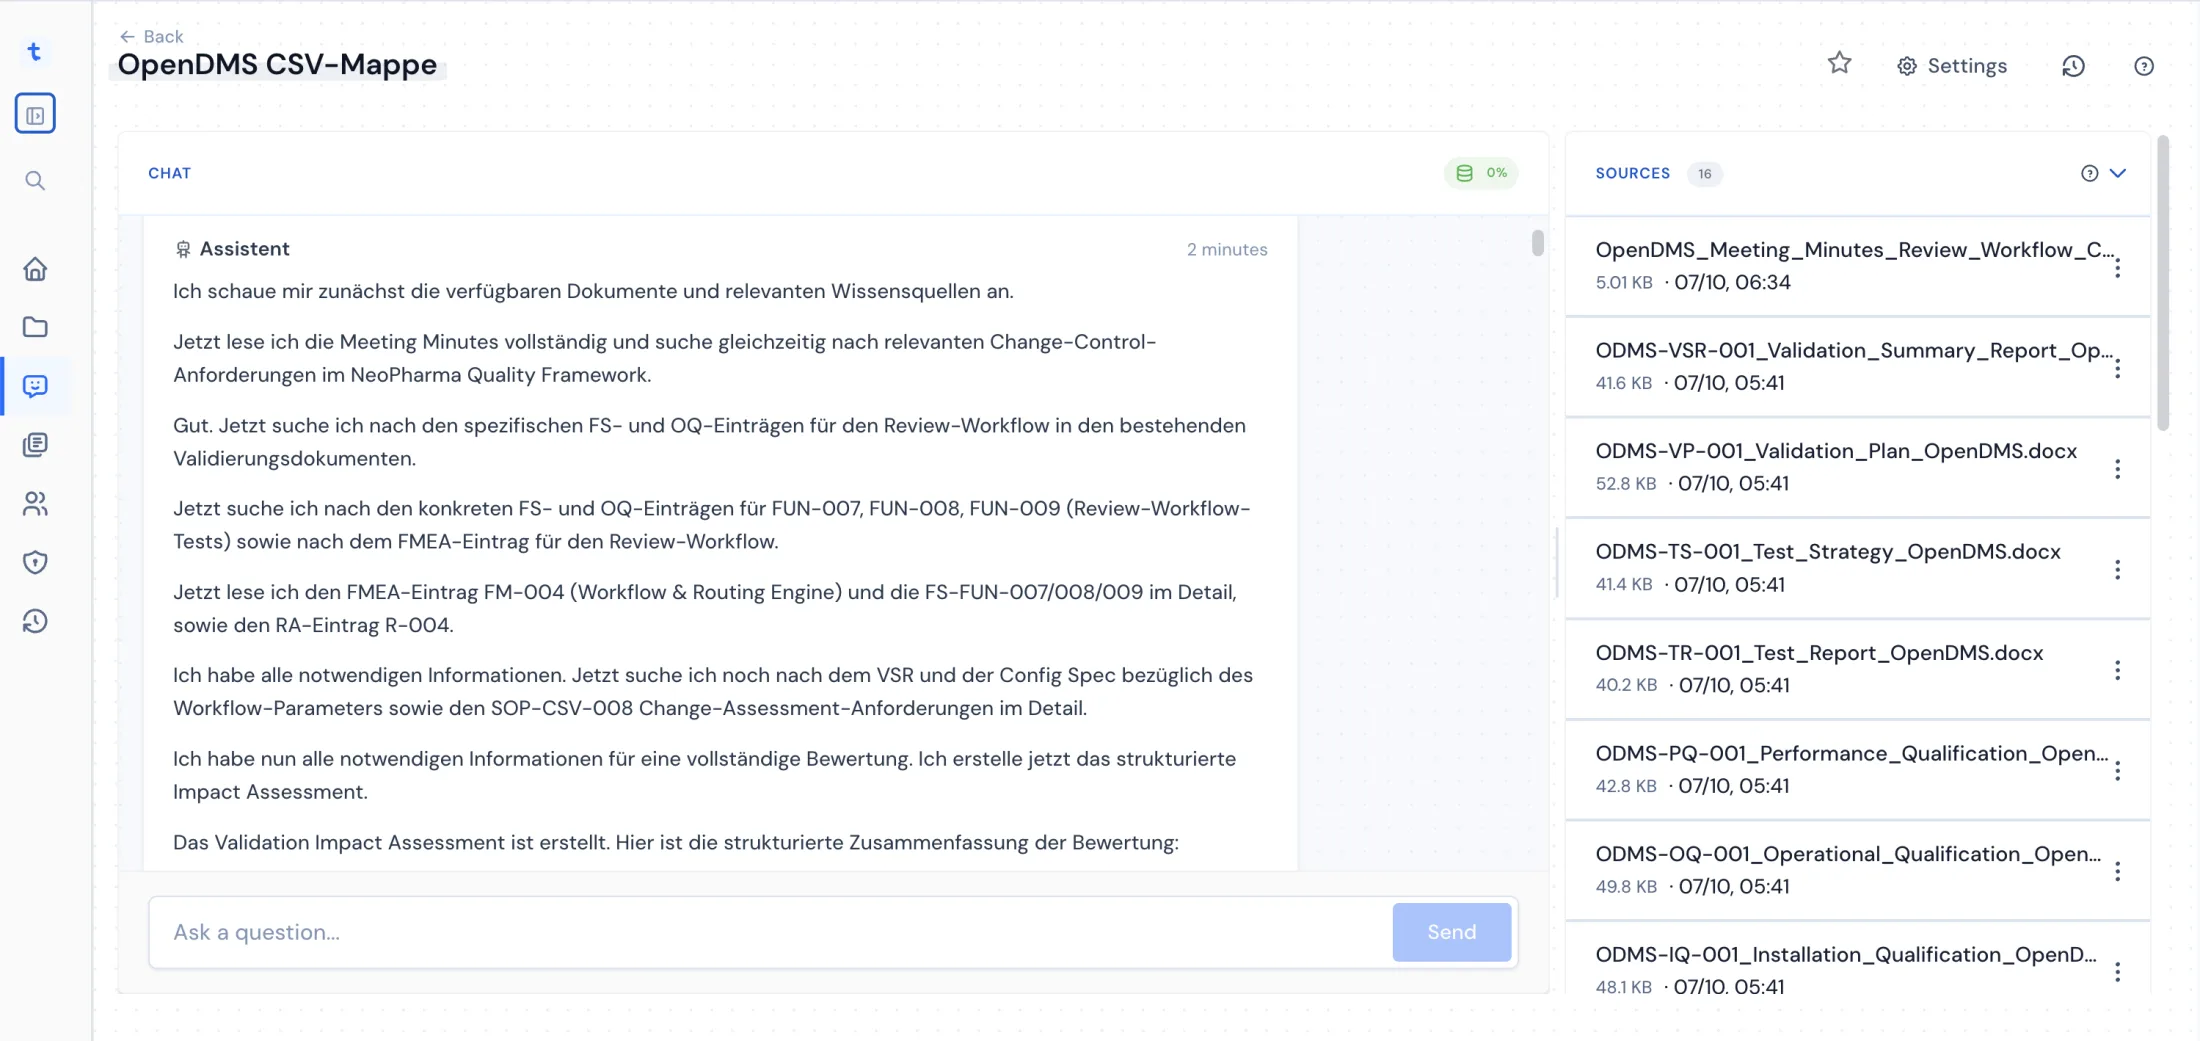Toggle the sidebar panel icon
2200x1041 pixels.
coord(35,114)
